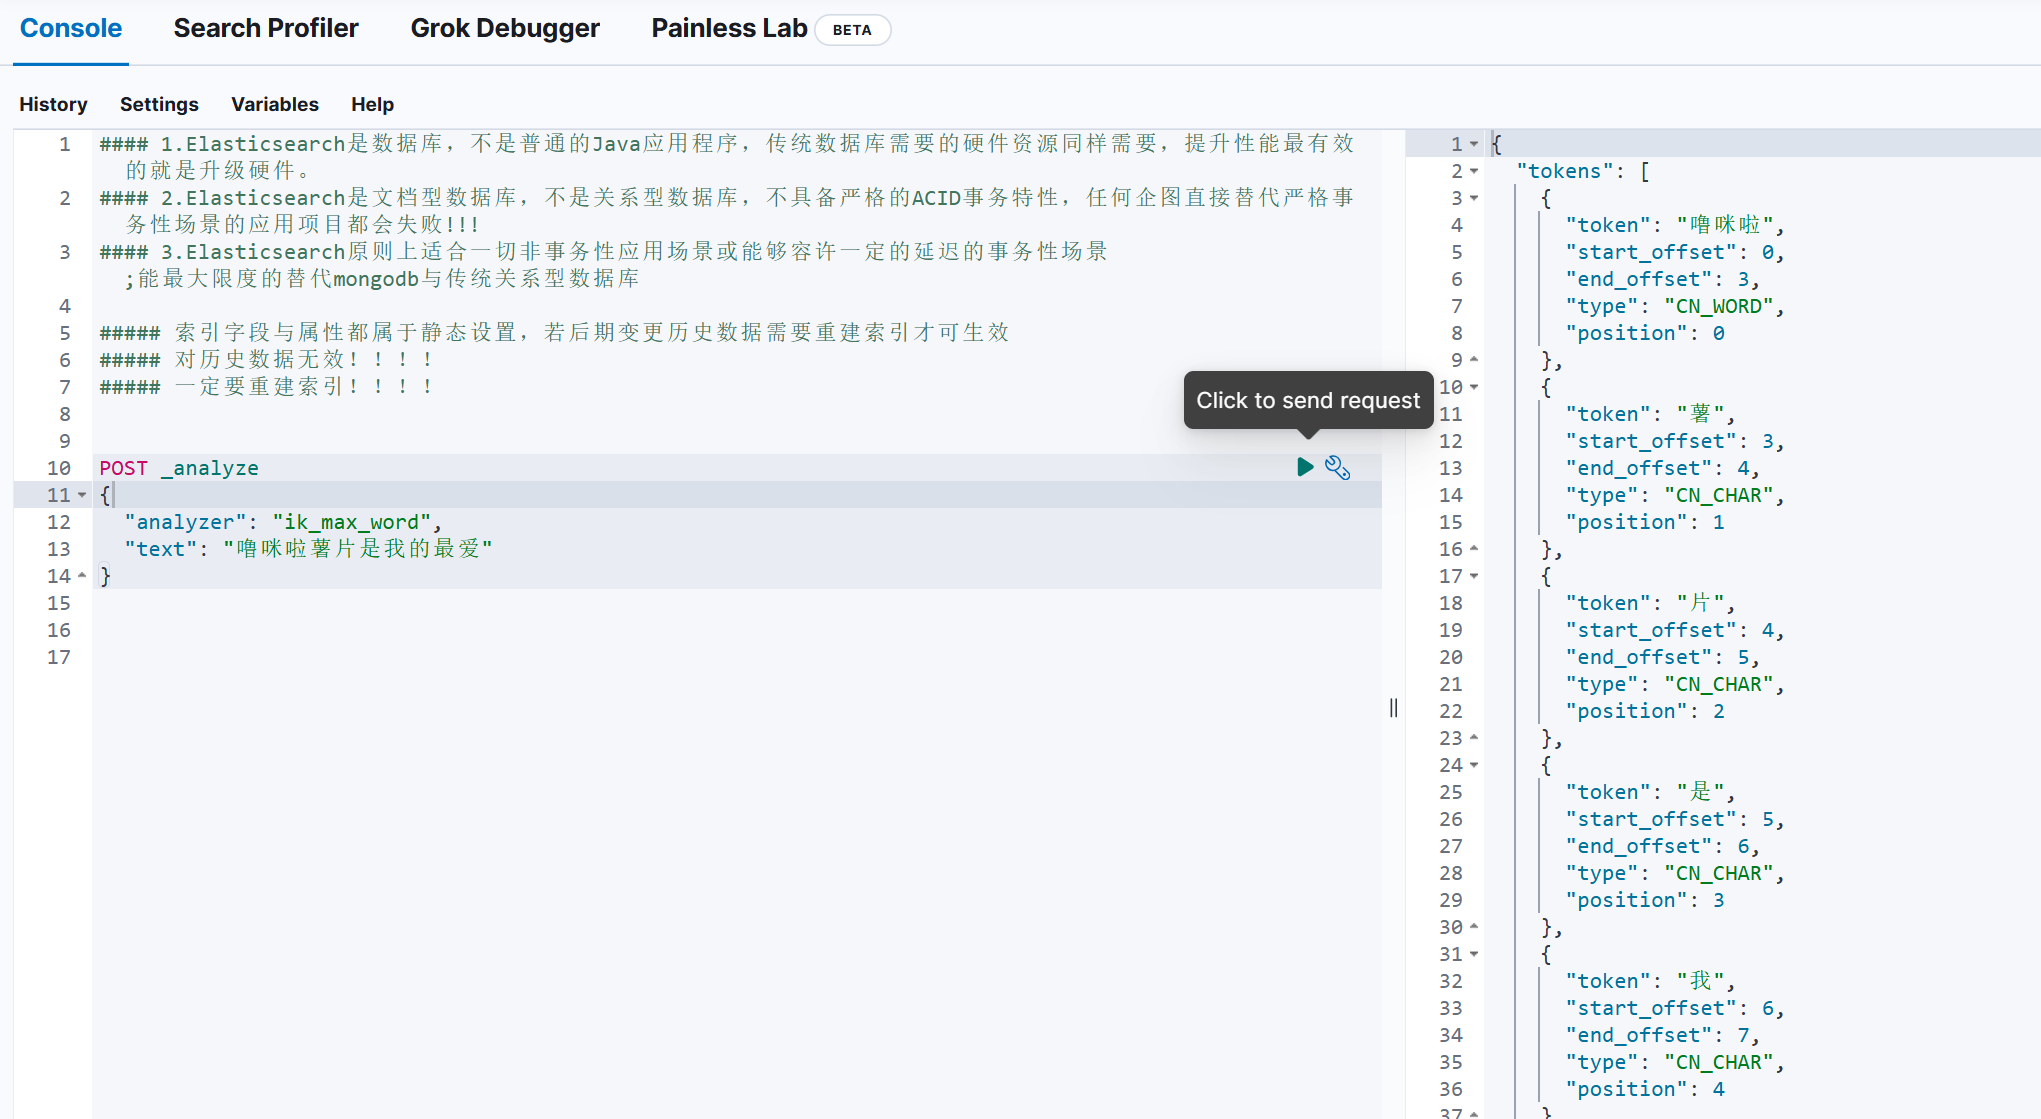Select the Console tab
The image size is (2041, 1119).
tap(70, 28)
